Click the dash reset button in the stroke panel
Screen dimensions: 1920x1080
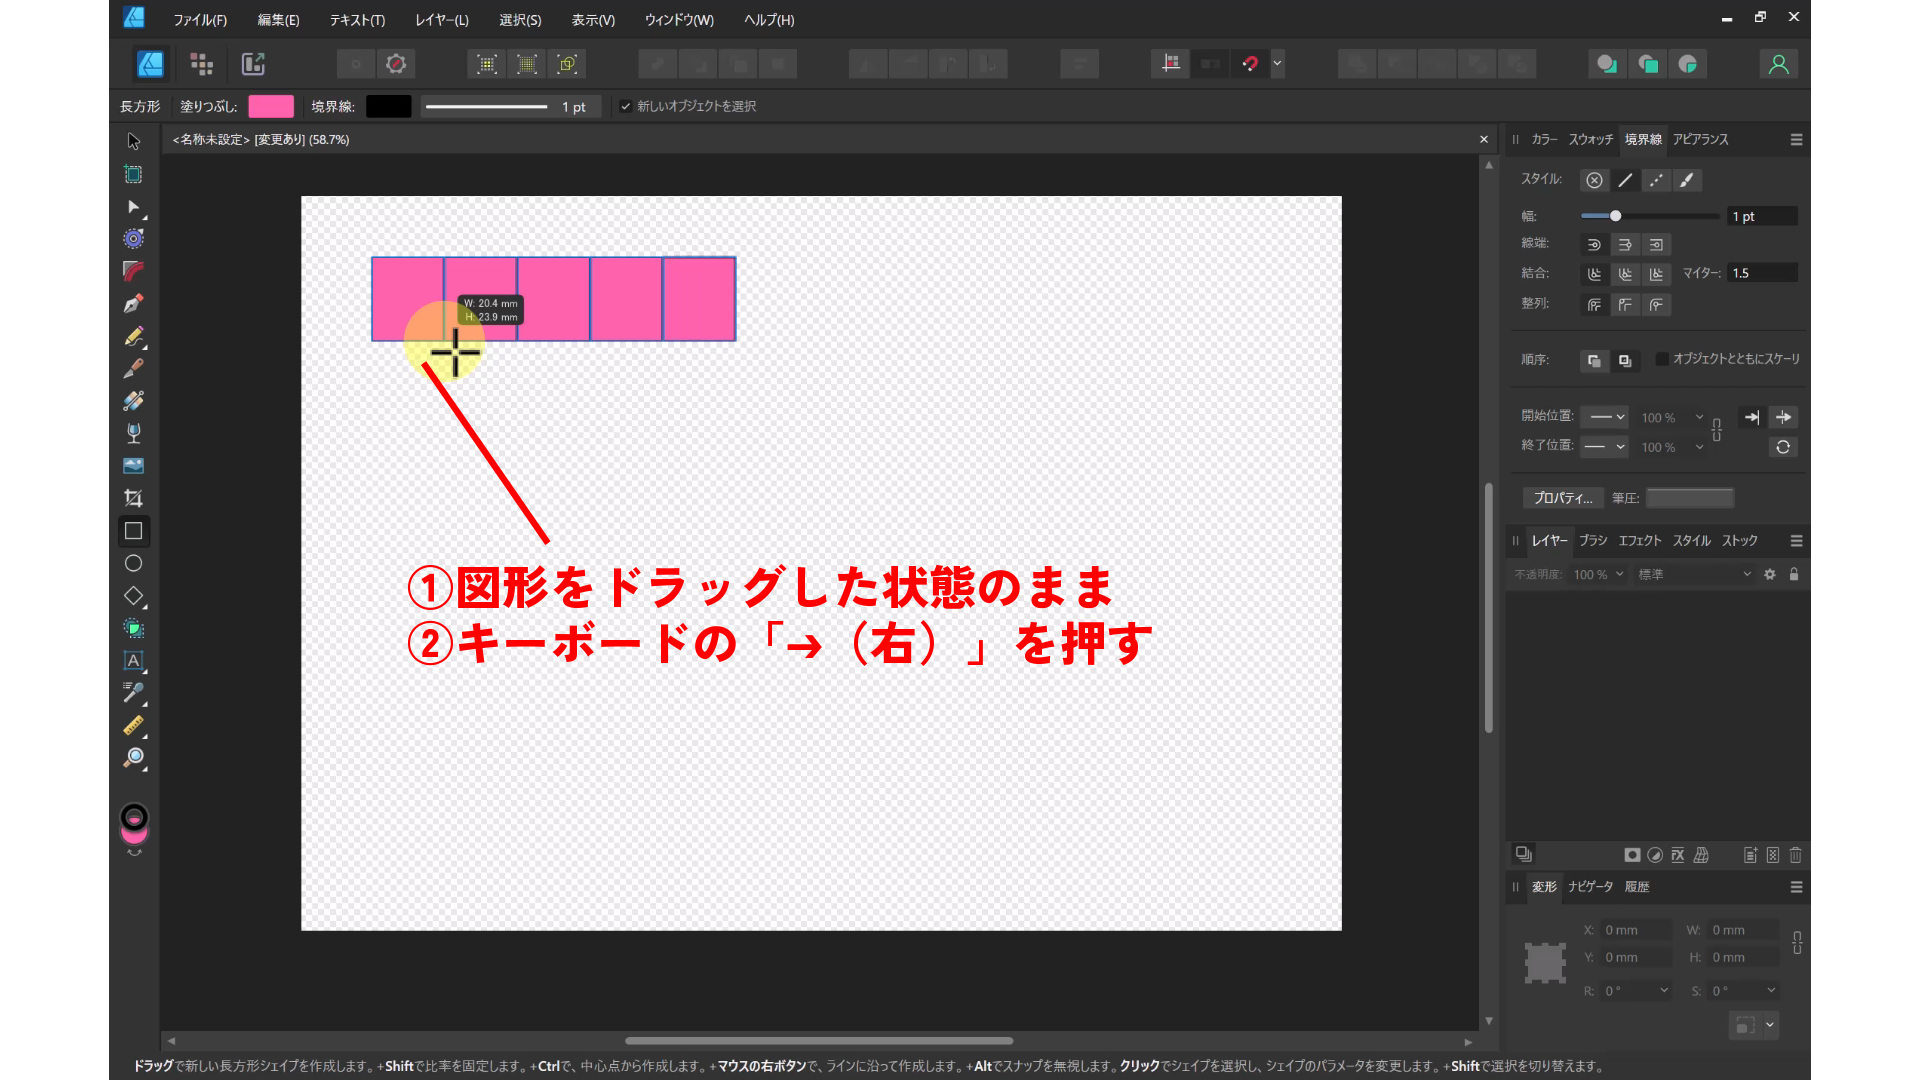pyautogui.click(x=1784, y=447)
